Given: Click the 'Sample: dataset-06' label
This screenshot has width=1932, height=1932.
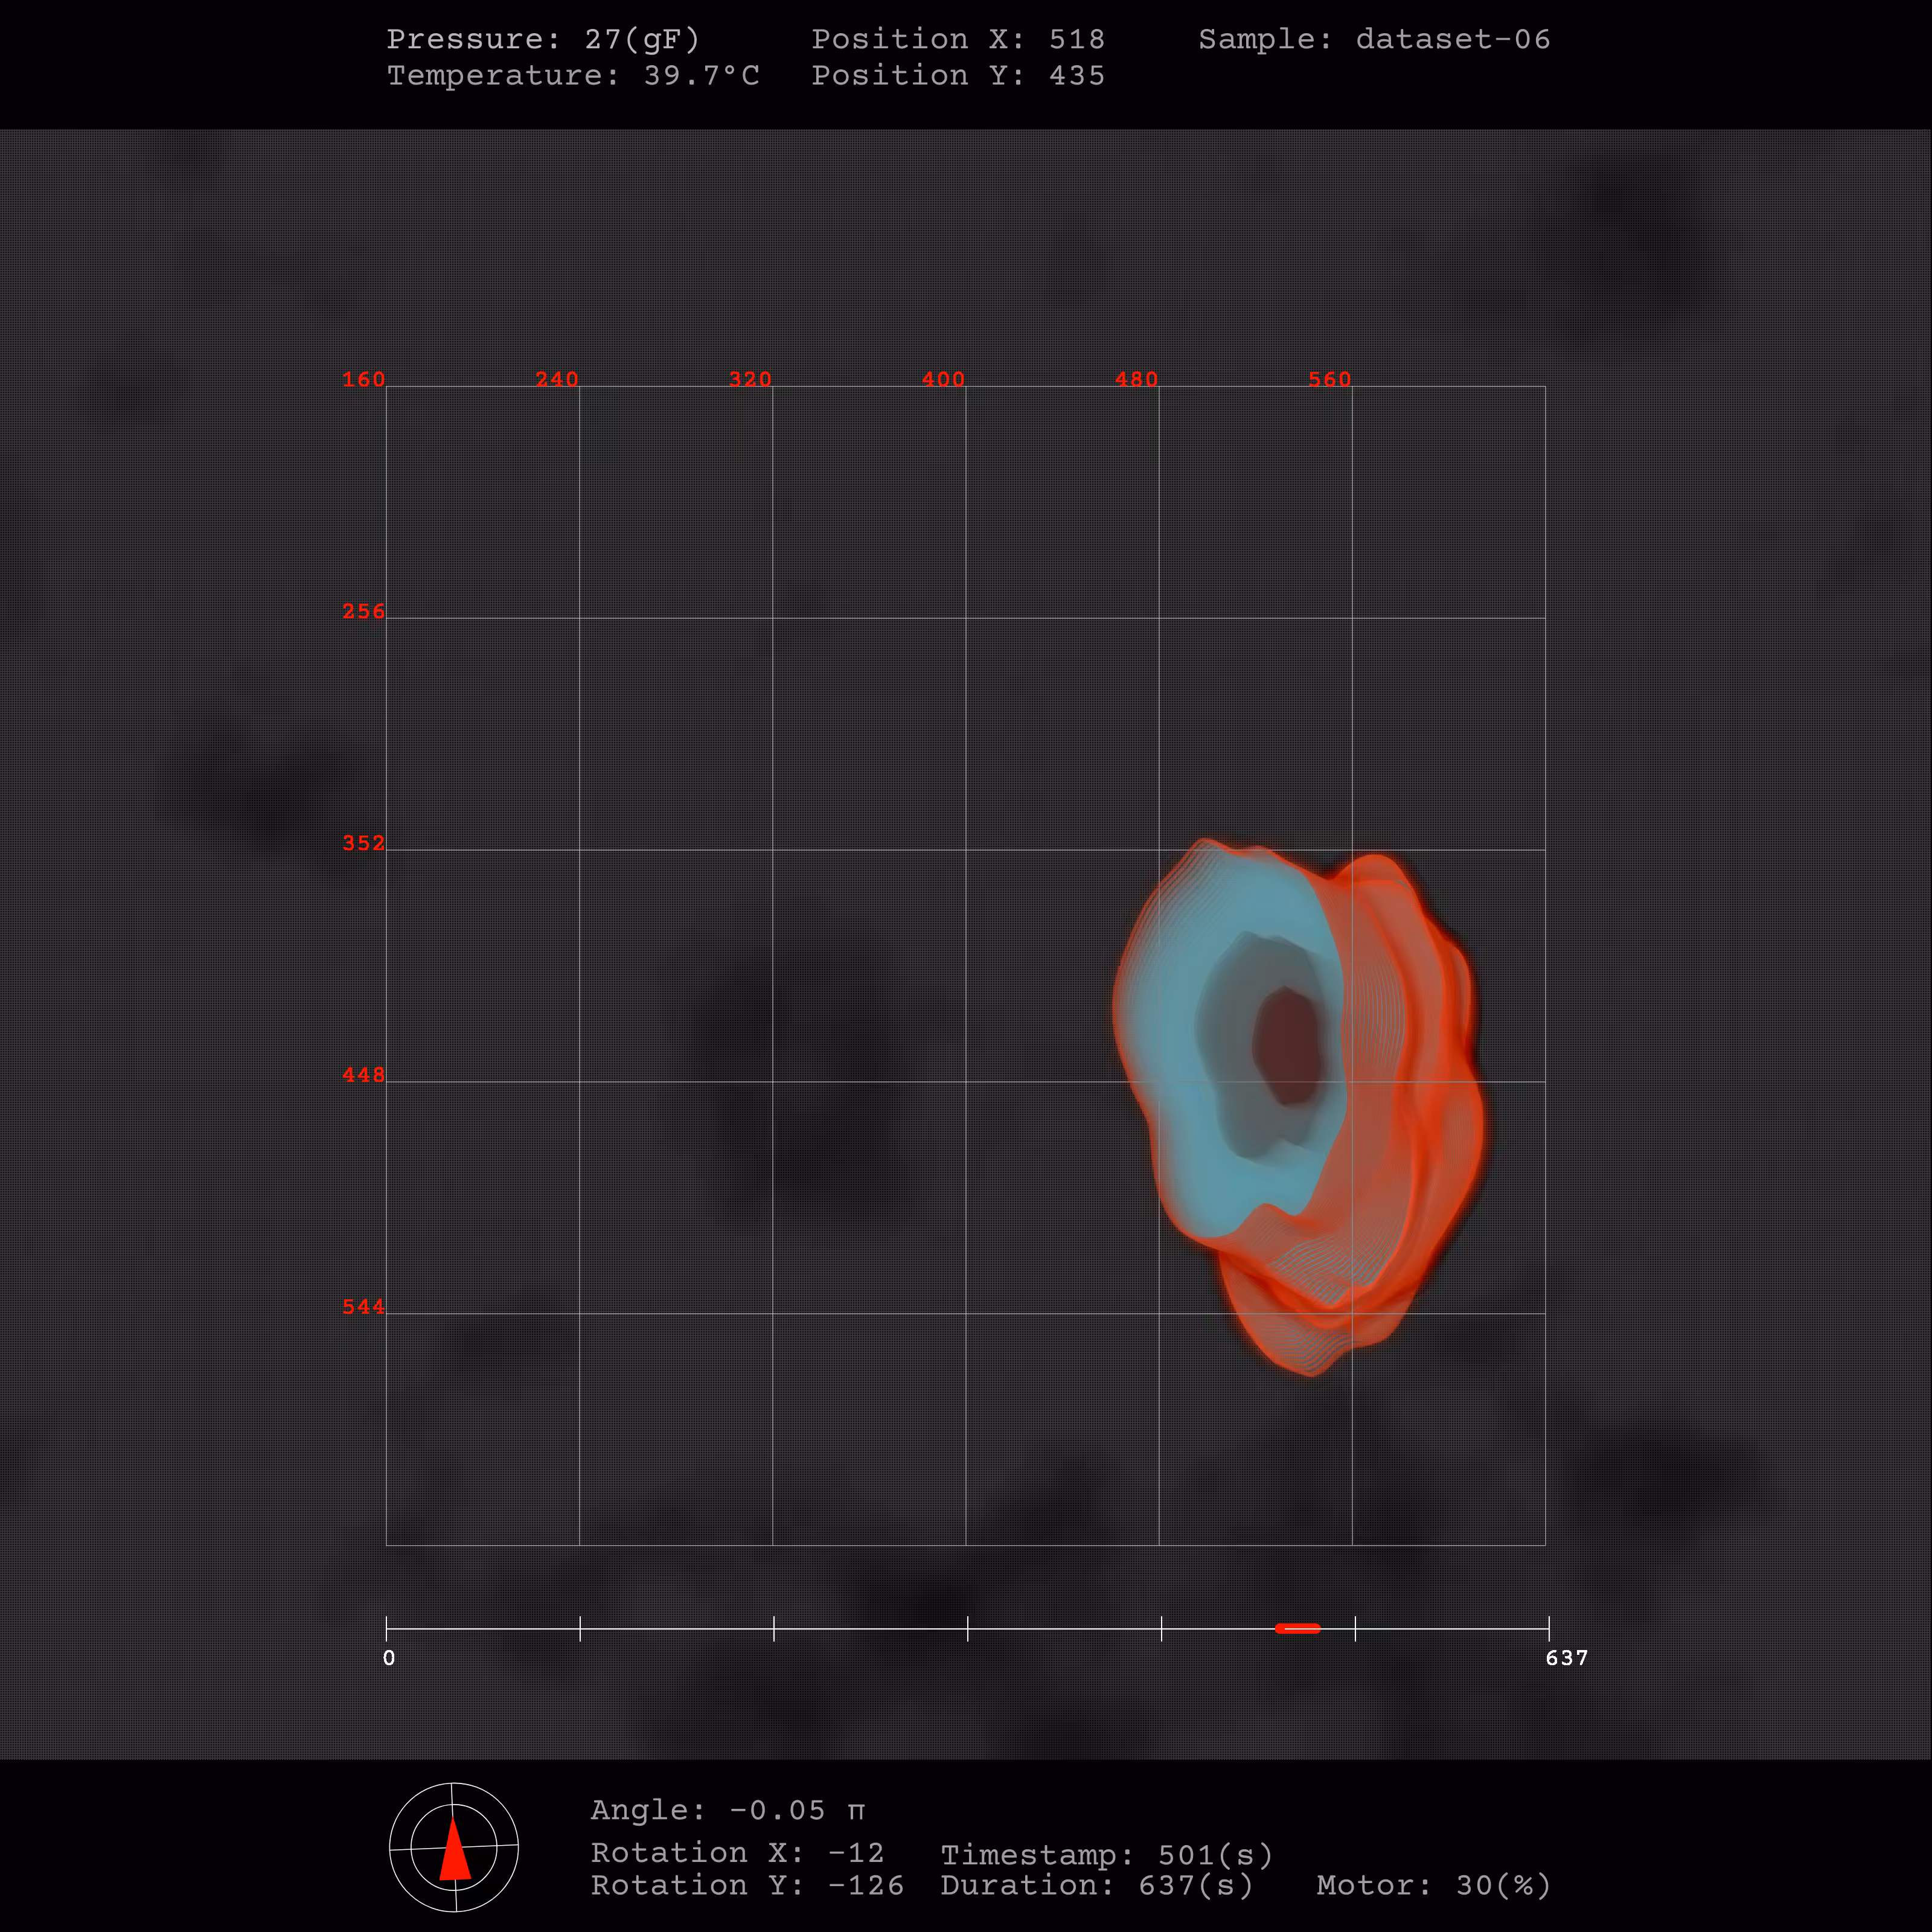Looking at the screenshot, I should [1374, 39].
